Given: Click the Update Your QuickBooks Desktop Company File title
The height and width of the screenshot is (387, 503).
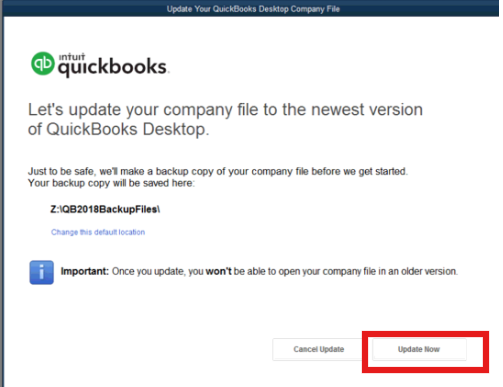Looking at the screenshot, I should pos(253,9).
